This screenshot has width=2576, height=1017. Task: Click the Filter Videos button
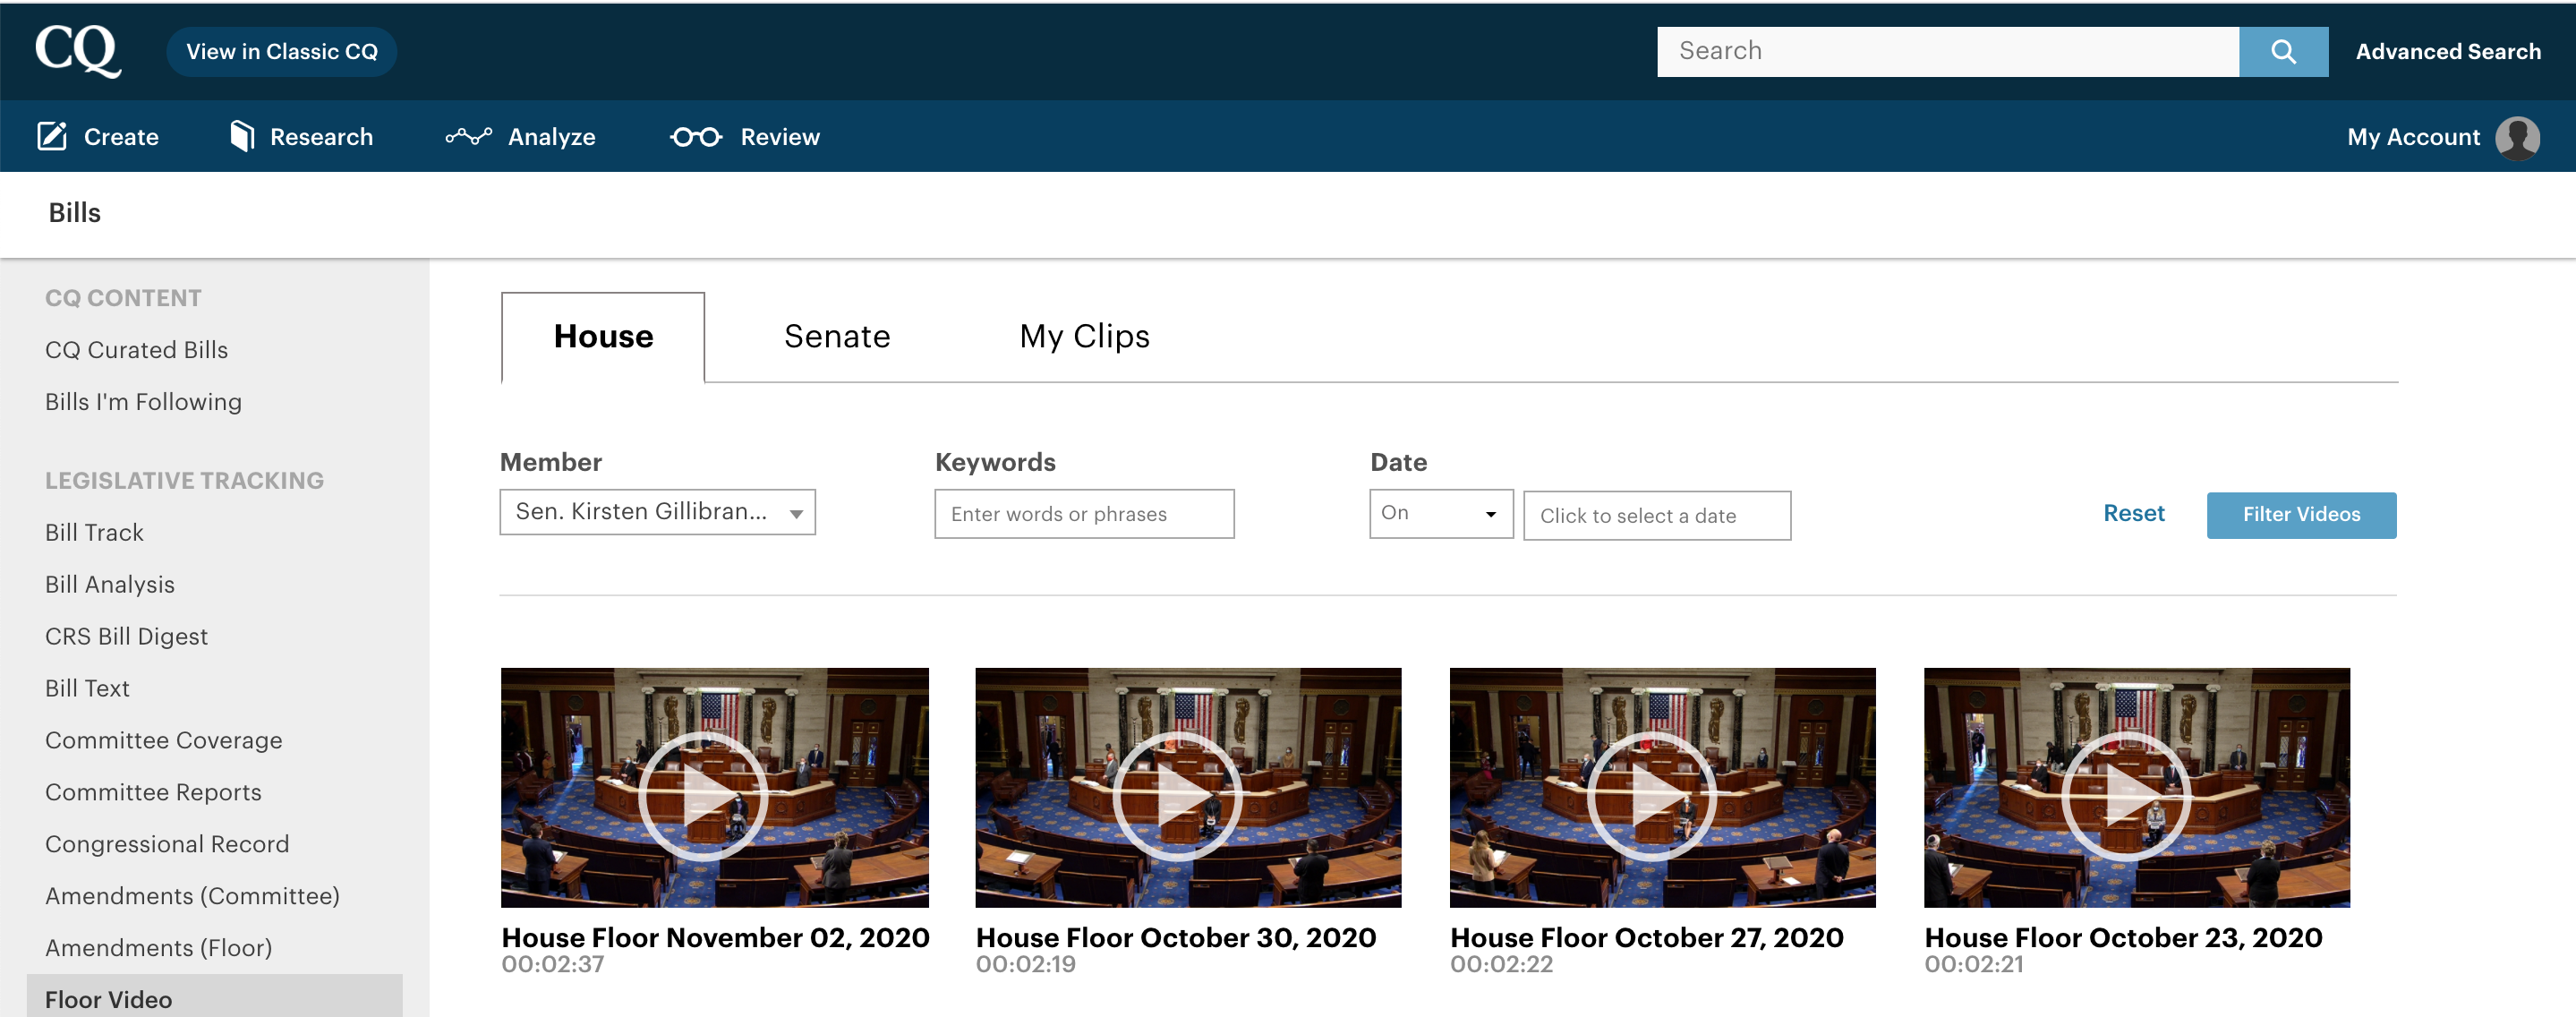click(2301, 515)
